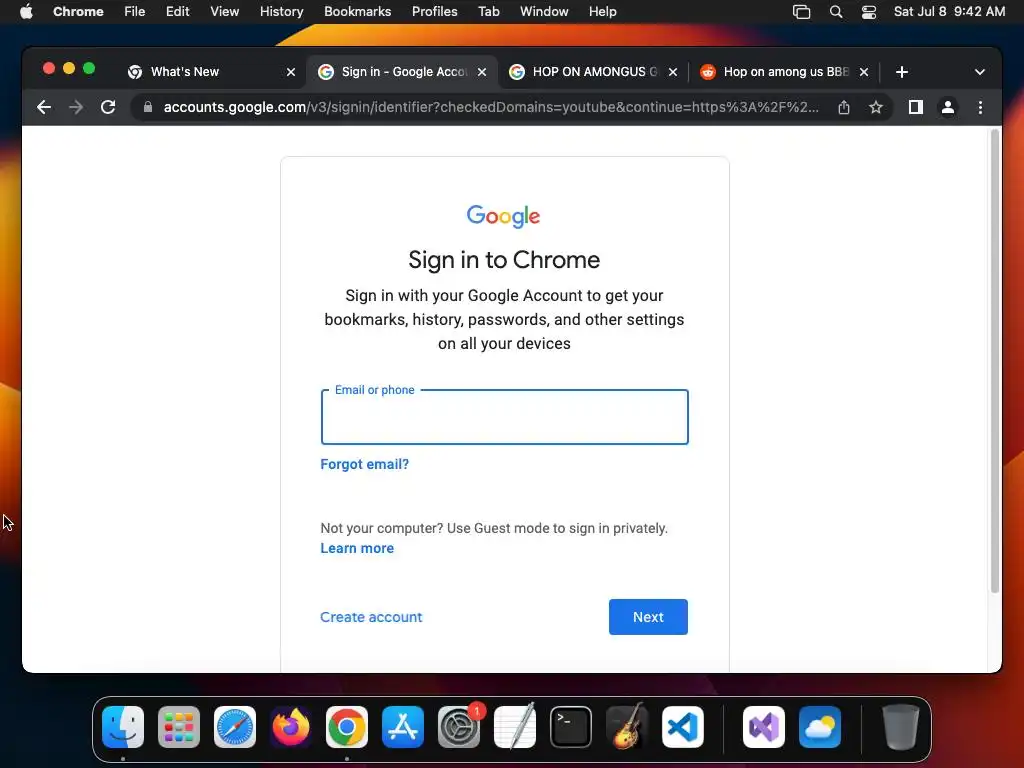Bookmark this page with the star icon
The image size is (1024, 768).
[x=876, y=107]
